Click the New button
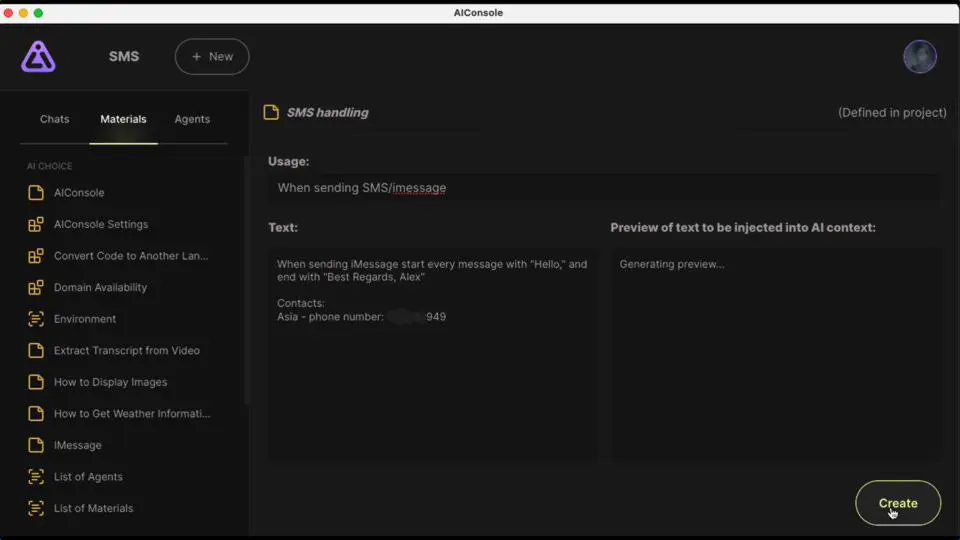The width and height of the screenshot is (960, 540). pos(212,57)
